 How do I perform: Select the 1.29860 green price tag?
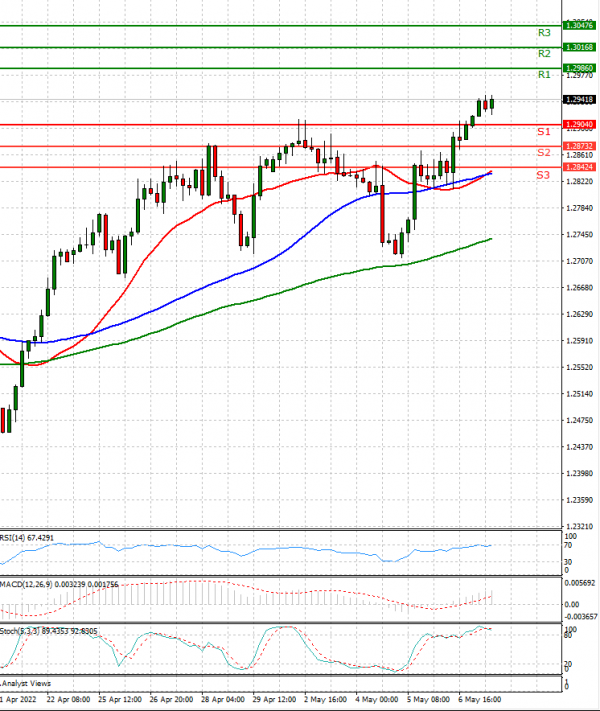[579, 68]
